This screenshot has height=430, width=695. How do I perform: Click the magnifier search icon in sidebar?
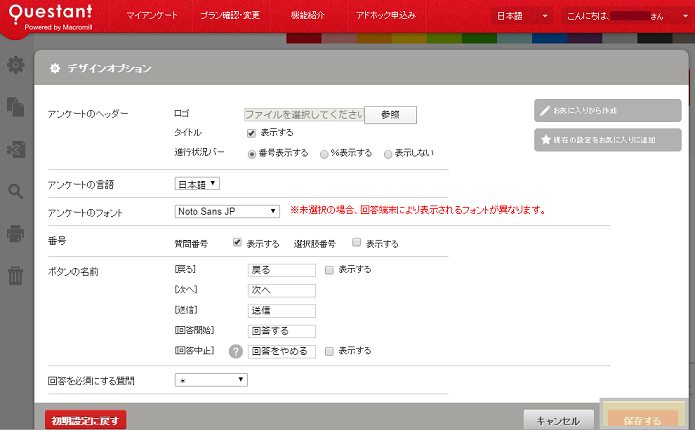[15, 191]
